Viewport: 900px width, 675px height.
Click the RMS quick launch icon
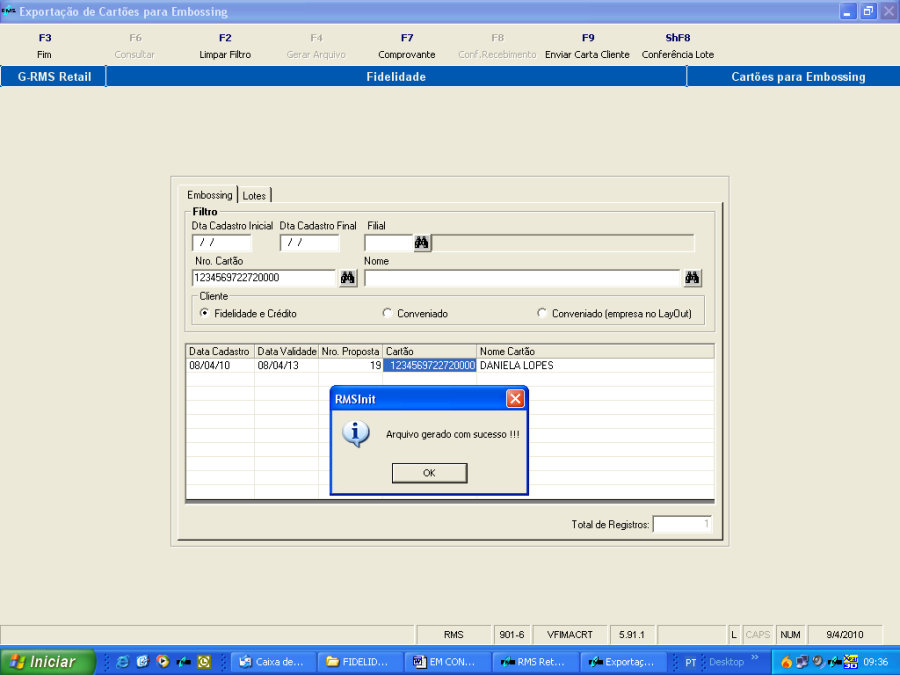(183, 662)
